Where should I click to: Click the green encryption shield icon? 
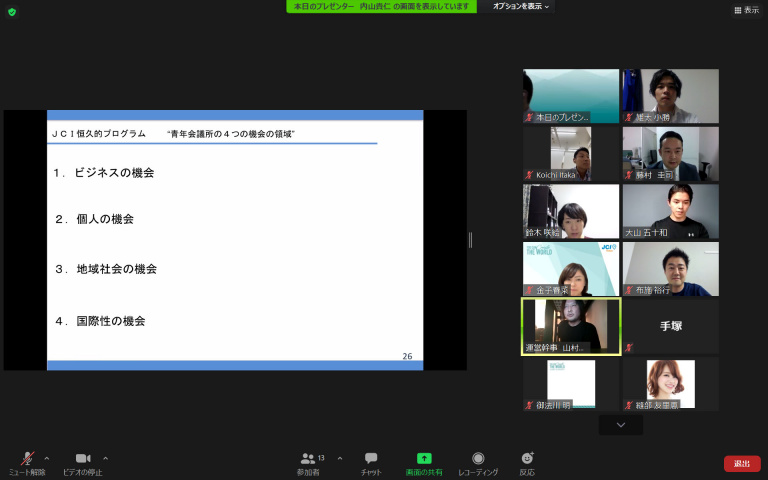point(12,12)
